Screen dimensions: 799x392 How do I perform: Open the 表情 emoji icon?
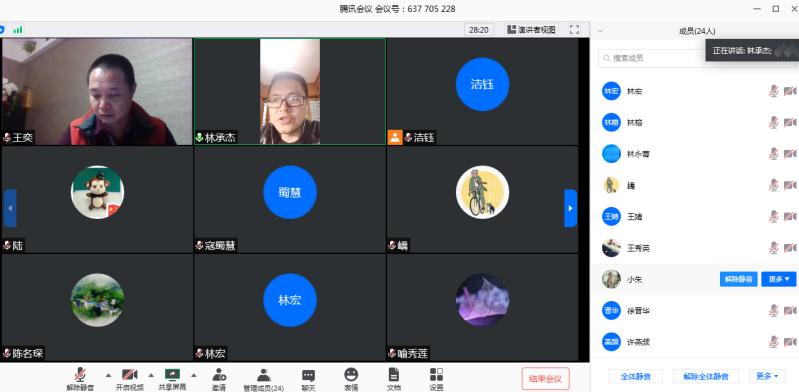pos(351,375)
